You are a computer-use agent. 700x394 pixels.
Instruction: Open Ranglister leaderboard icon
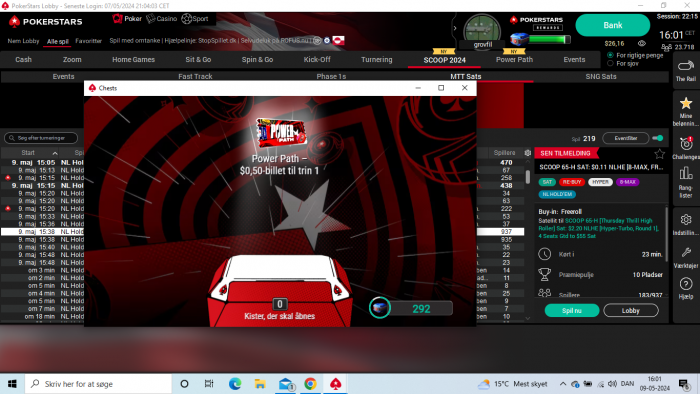click(686, 173)
